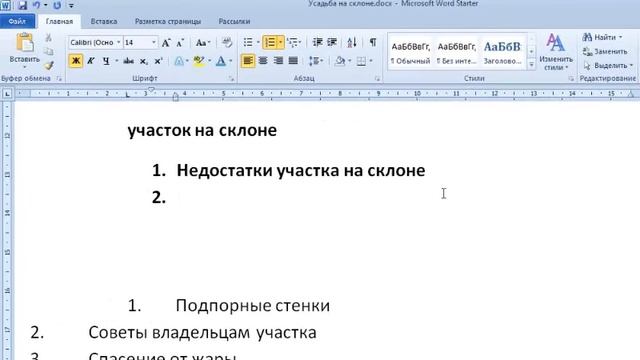This screenshot has height=360, width=640.
Task: Apply the Обычный style
Action: 411,52
